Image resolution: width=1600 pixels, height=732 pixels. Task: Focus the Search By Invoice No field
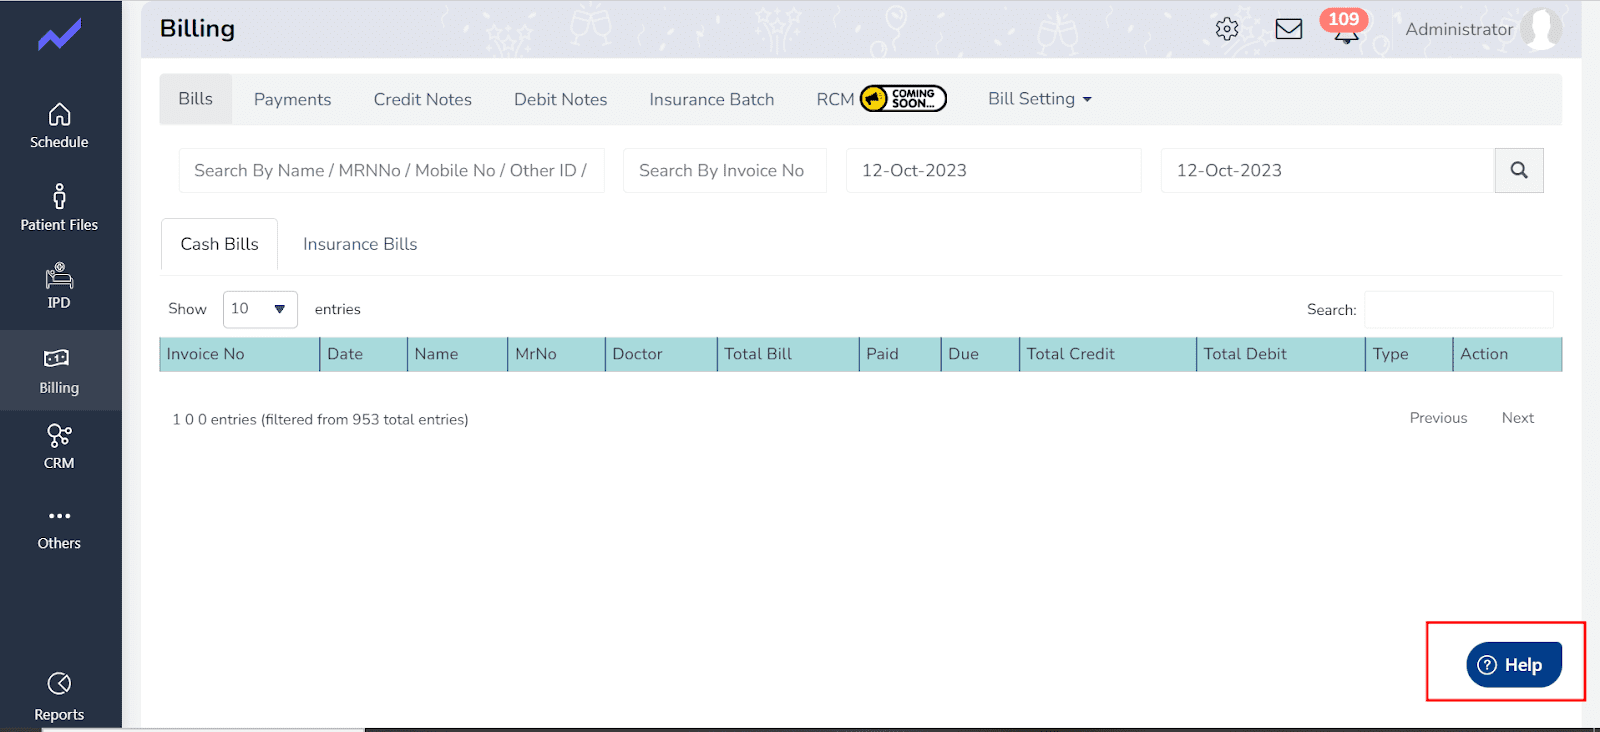click(724, 170)
